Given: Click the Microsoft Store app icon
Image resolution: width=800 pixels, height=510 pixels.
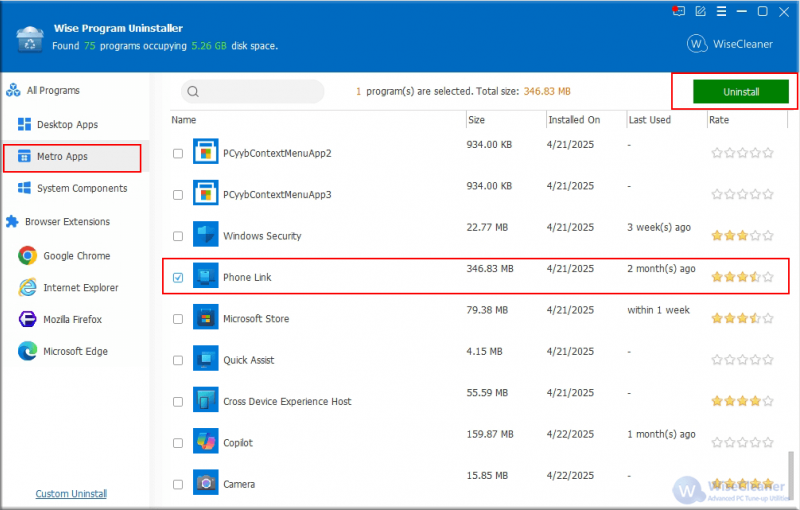Looking at the screenshot, I should (206, 317).
